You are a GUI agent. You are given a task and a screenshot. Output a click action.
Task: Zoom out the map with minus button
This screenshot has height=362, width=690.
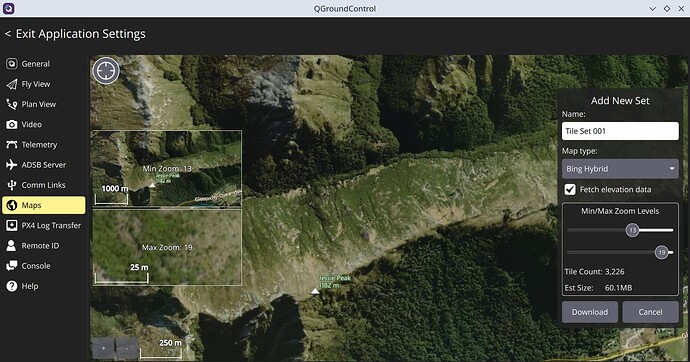pyautogui.click(x=127, y=348)
